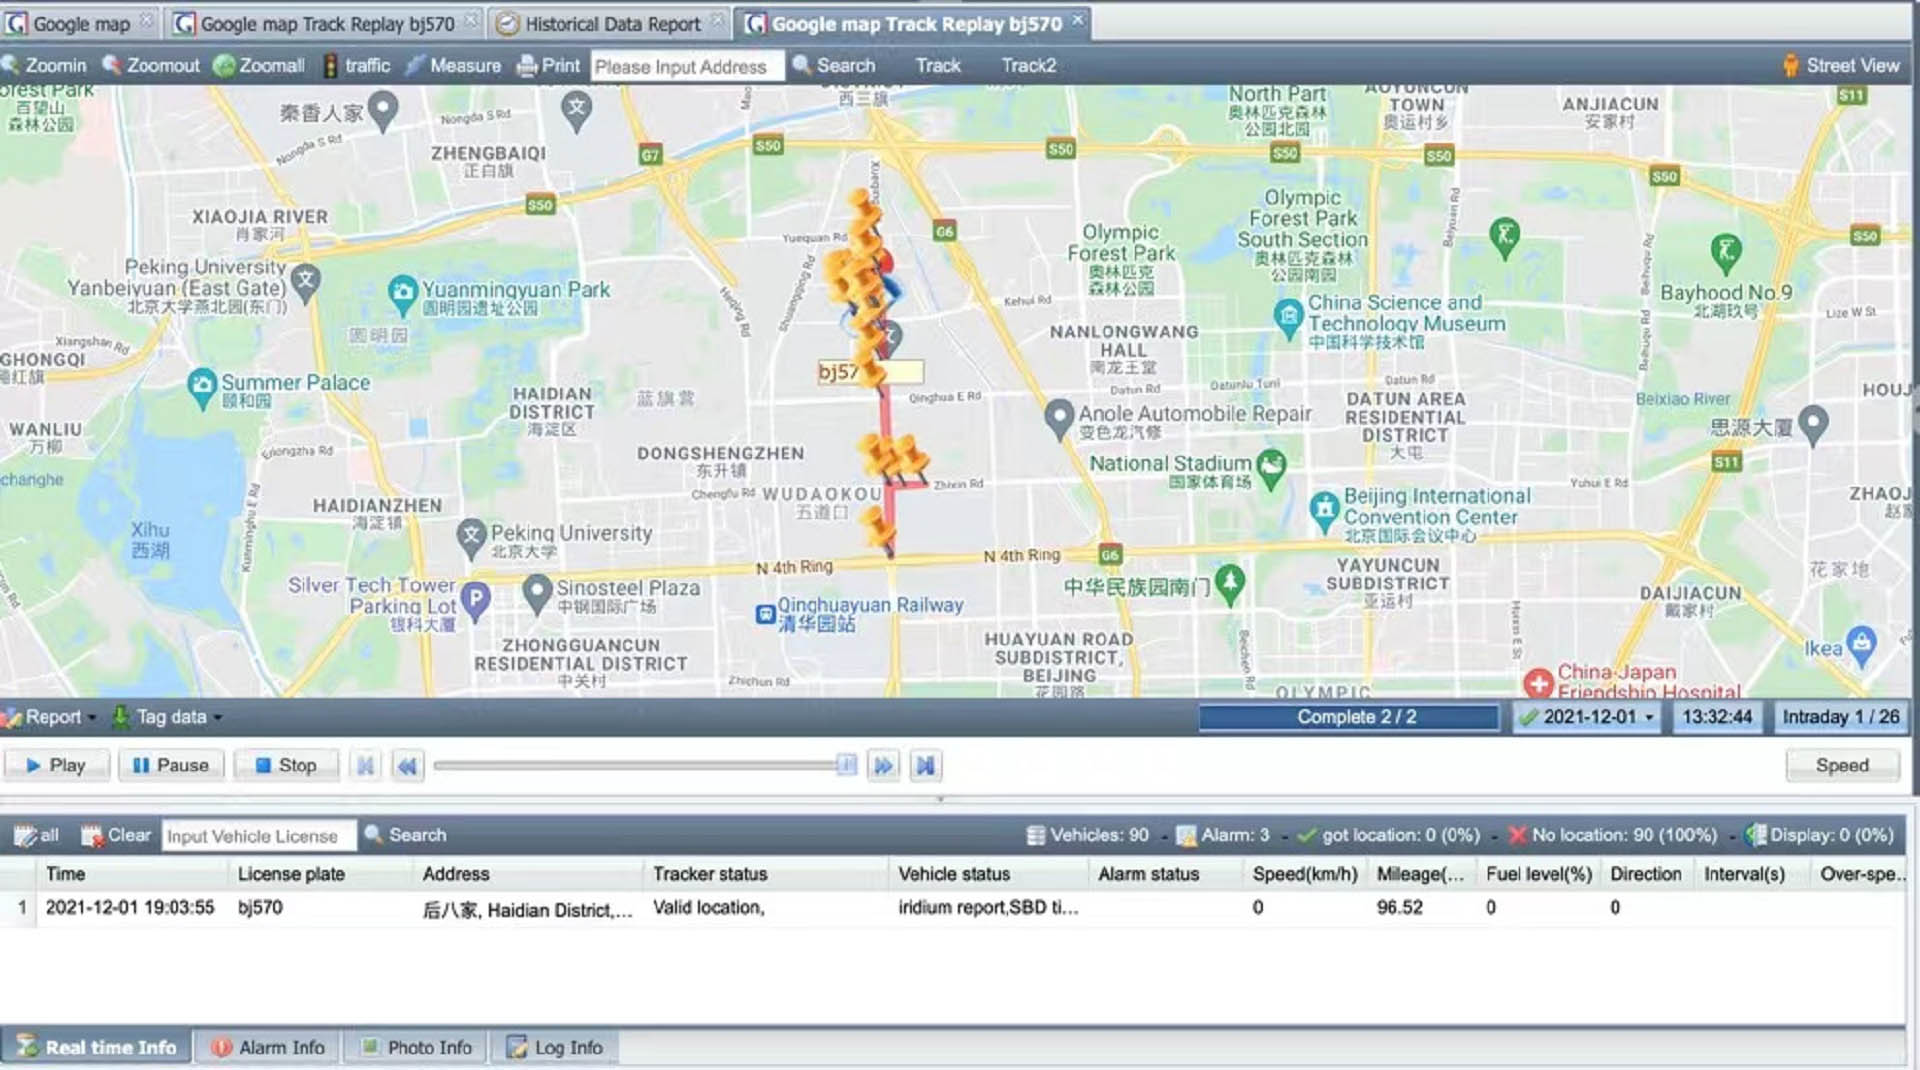
Task: Open the Tag data dropdown
Action: 168,717
